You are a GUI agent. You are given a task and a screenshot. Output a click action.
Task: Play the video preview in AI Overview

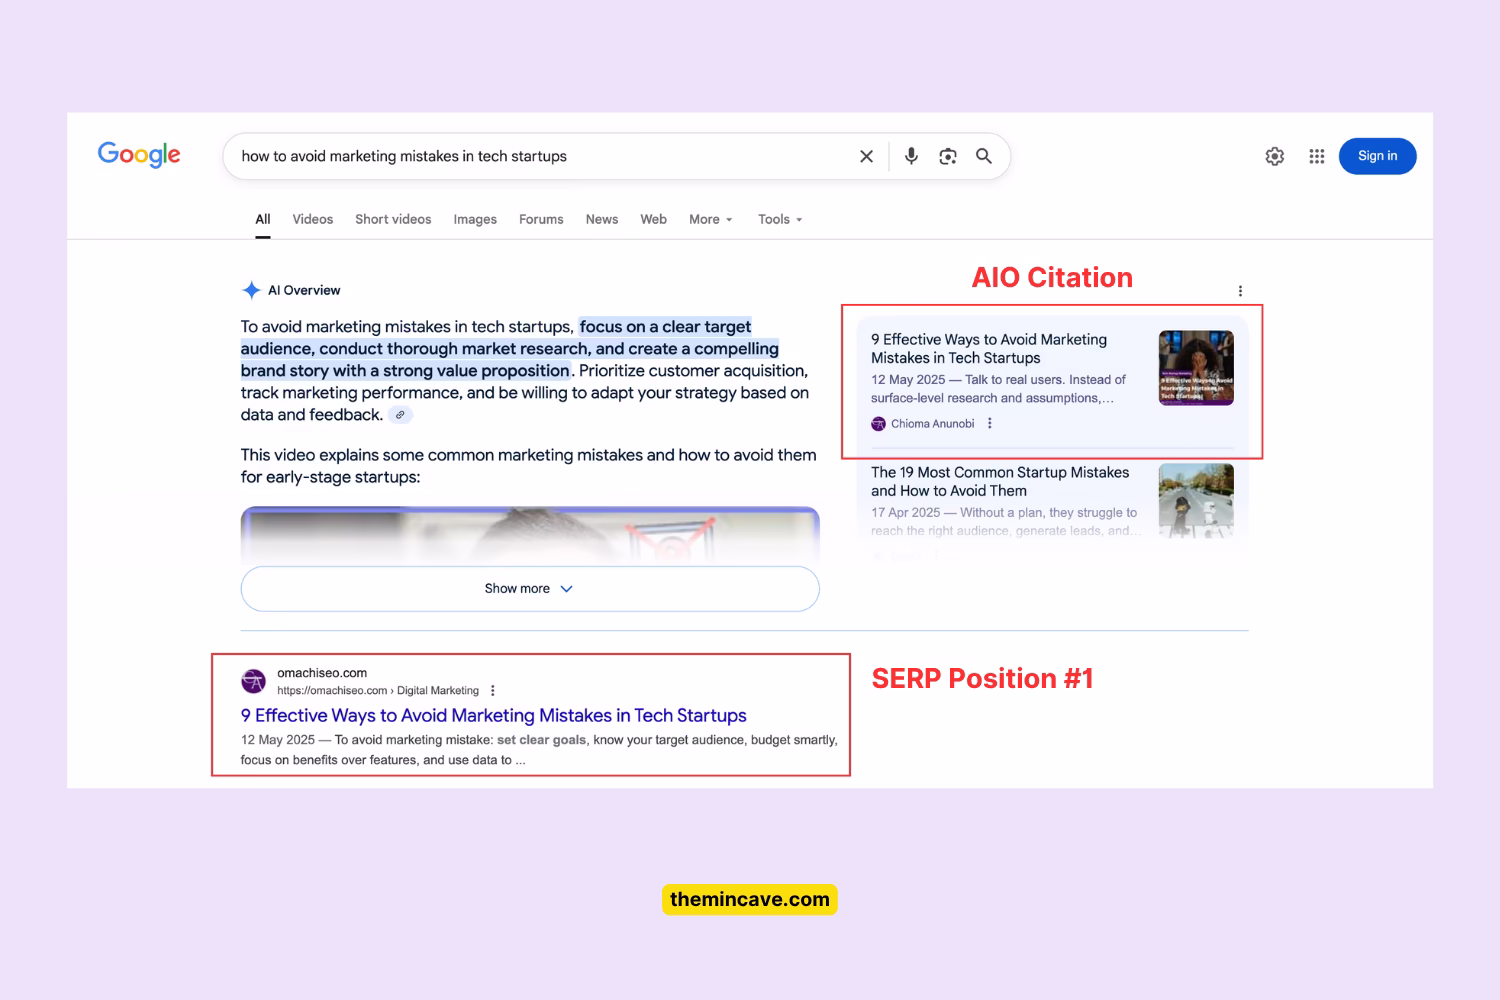pyautogui.click(x=530, y=535)
